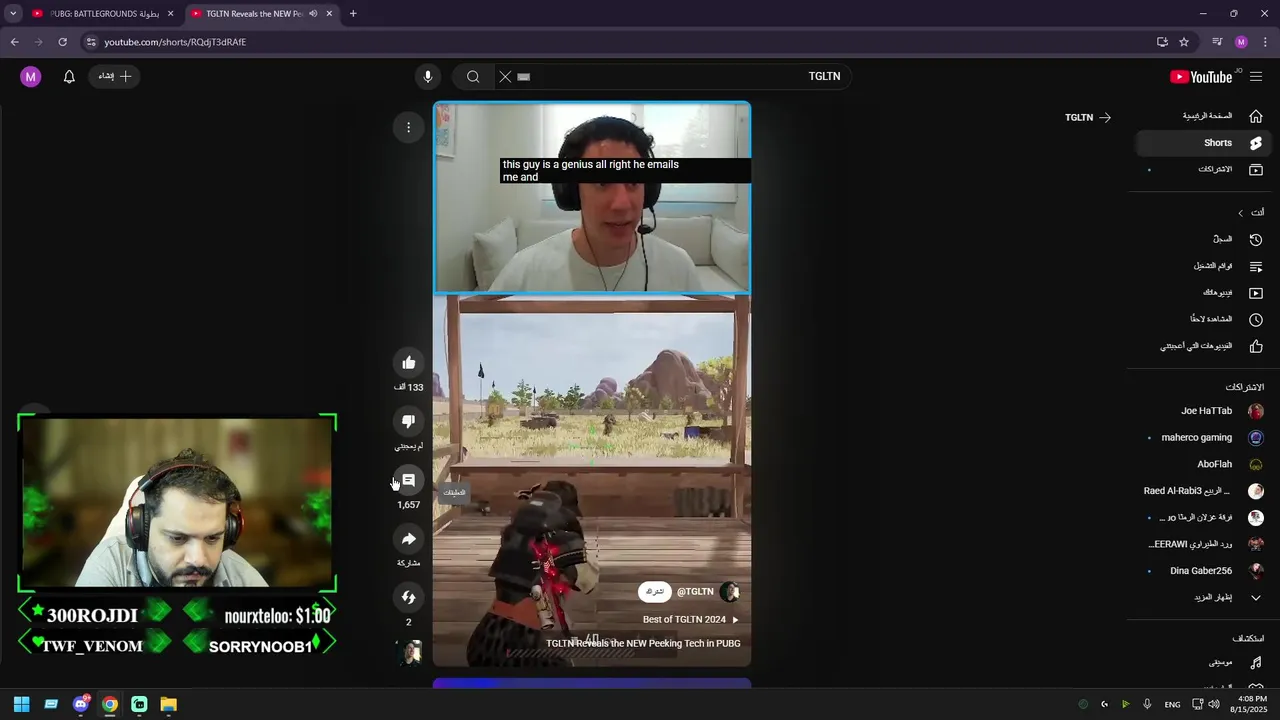The height and width of the screenshot is (720, 1280).
Task: Reload the YouTube page
Action: (x=62, y=42)
